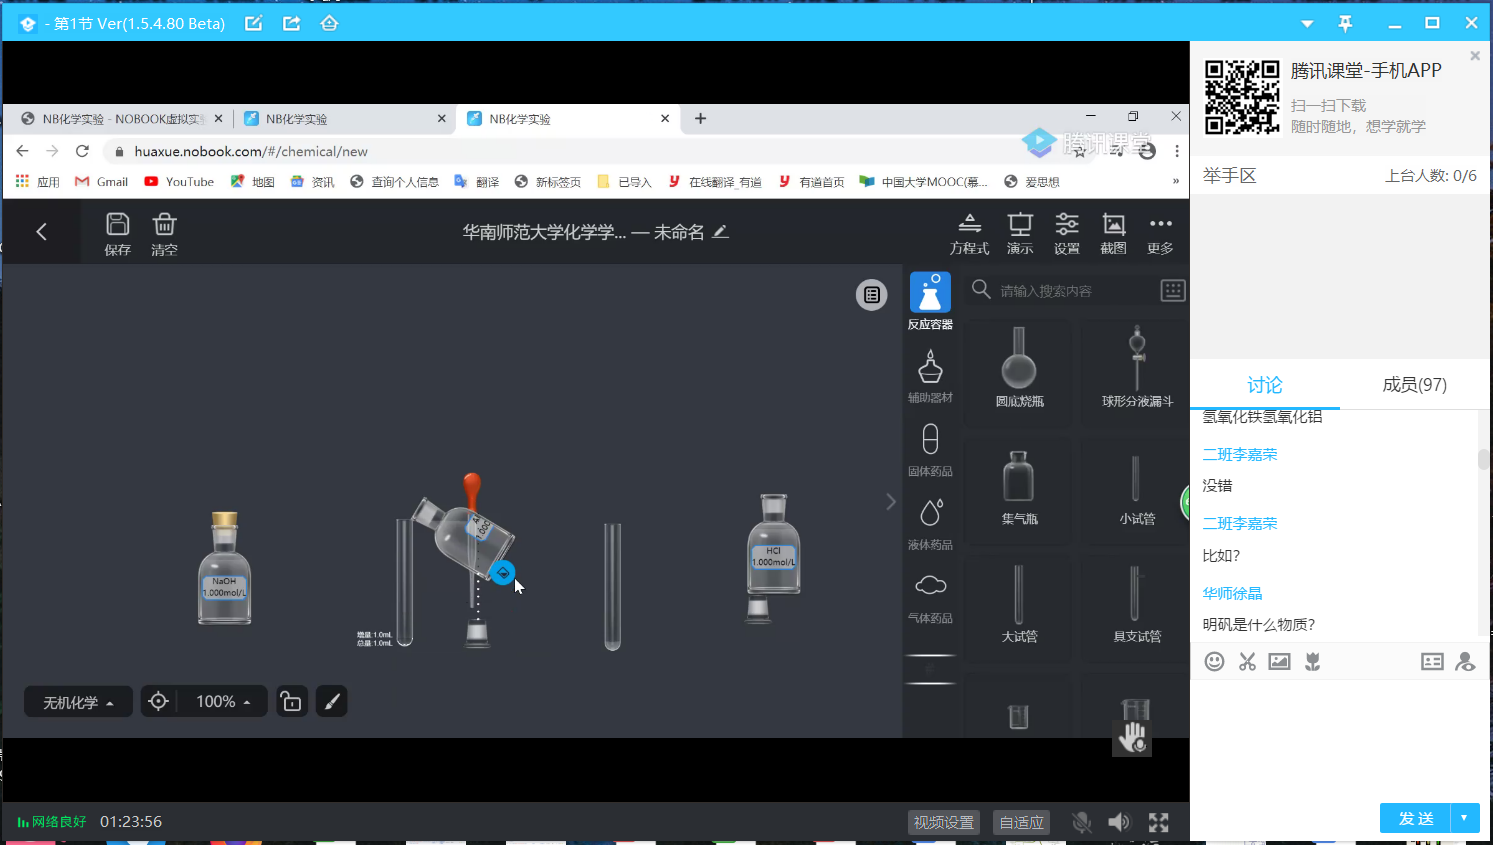Open the 方程式 equation tool
Screen dimensions: 1493x845
[x=969, y=234]
